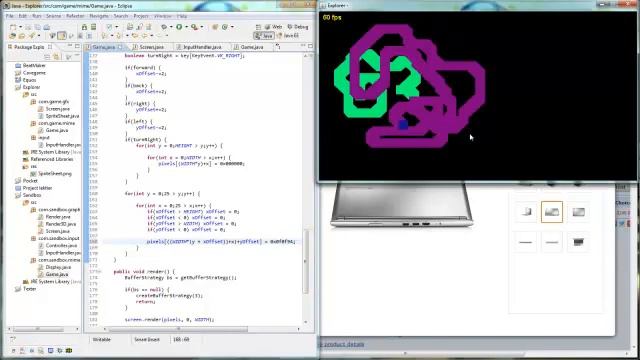Open the New wizard dropdown arrow

click(x=20, y=27)
